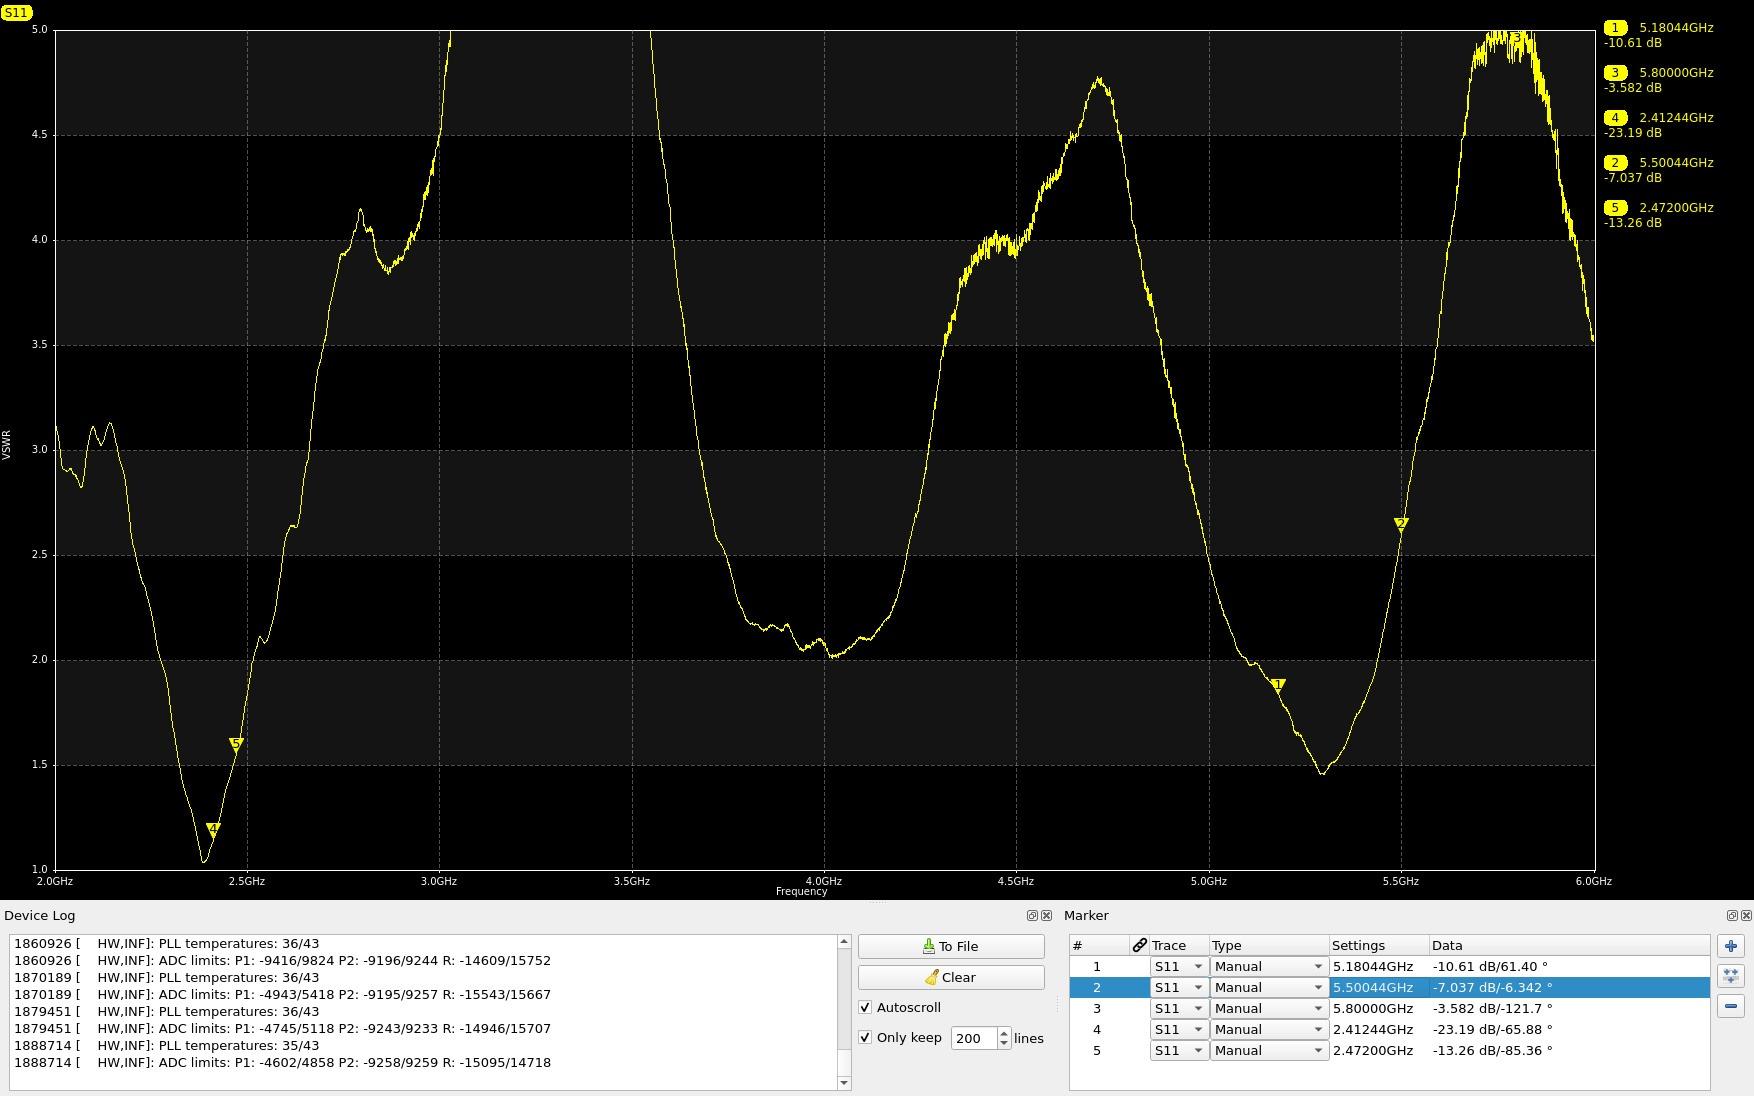
Task: Click the marker row number 3 cell
Action: (1097, 1009)
